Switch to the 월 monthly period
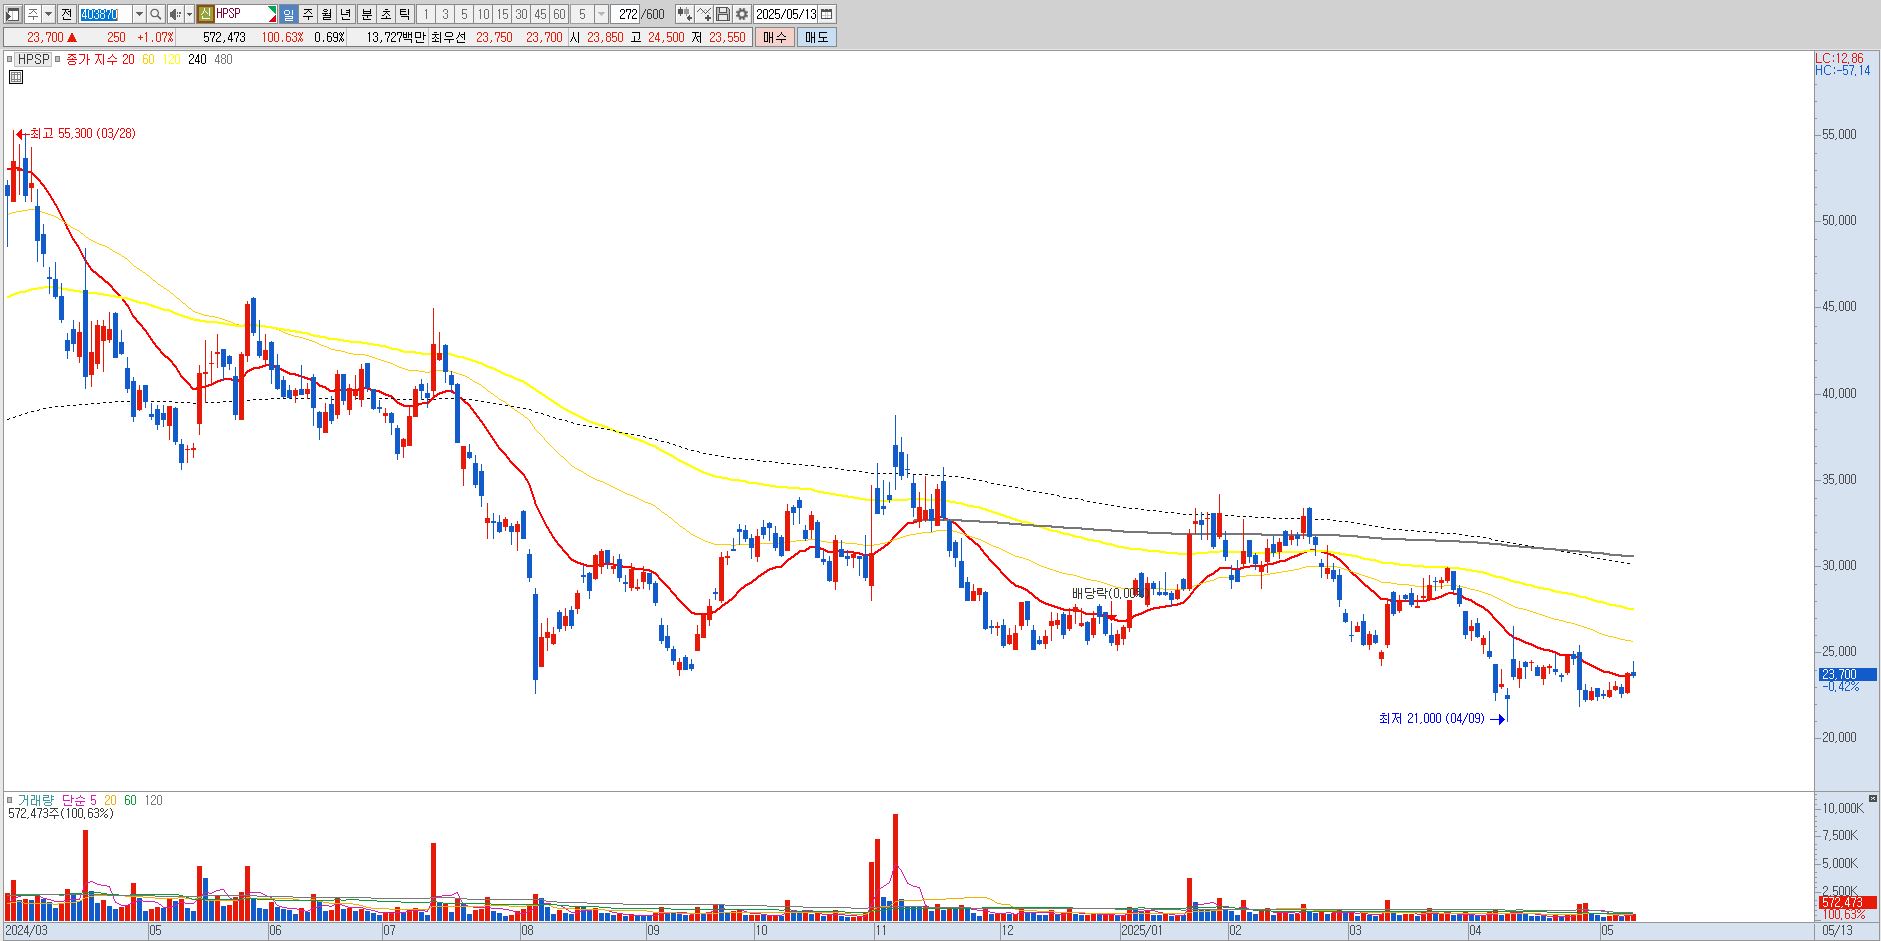 (327, 14)
